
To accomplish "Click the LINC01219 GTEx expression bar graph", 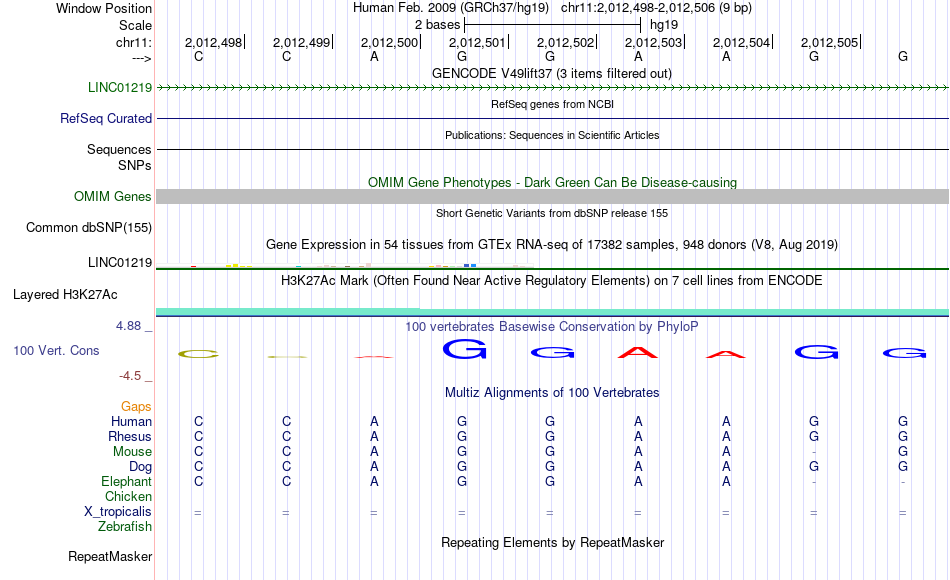I will pyautogui.click(x=345, y=265).
